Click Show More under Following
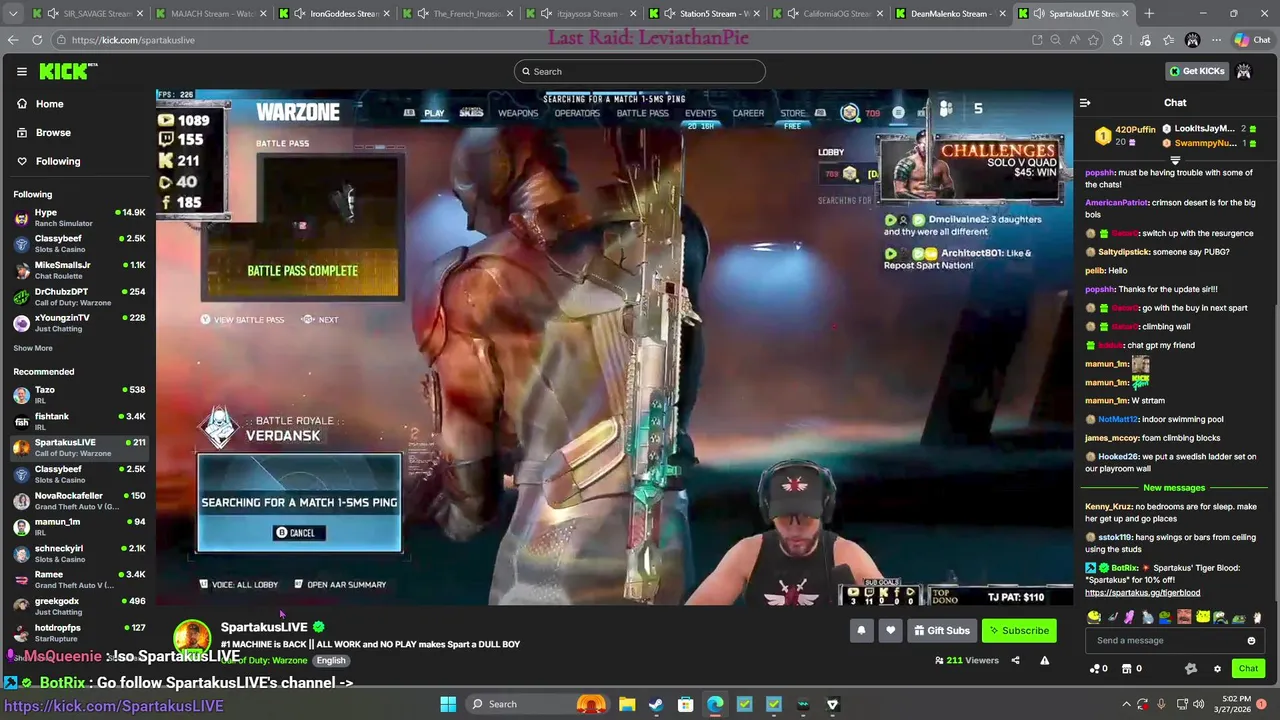1280x720 pixels. coord(33,348)
